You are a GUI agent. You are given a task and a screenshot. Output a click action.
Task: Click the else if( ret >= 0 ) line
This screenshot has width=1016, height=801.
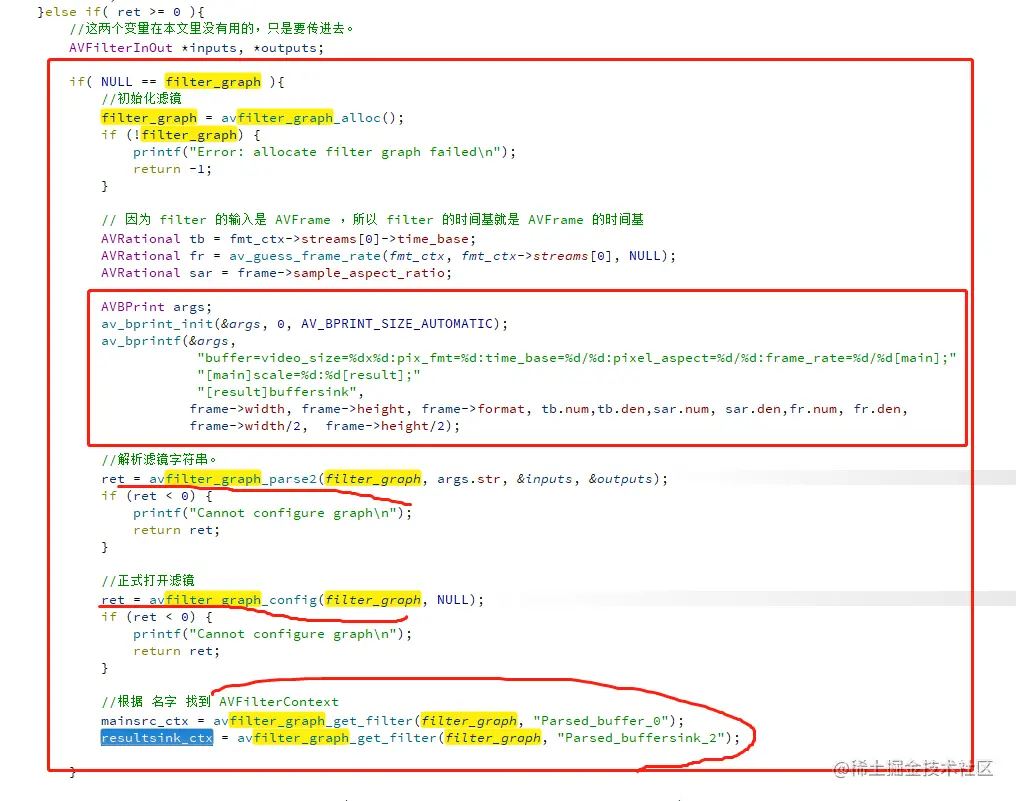tap(121, 12)
